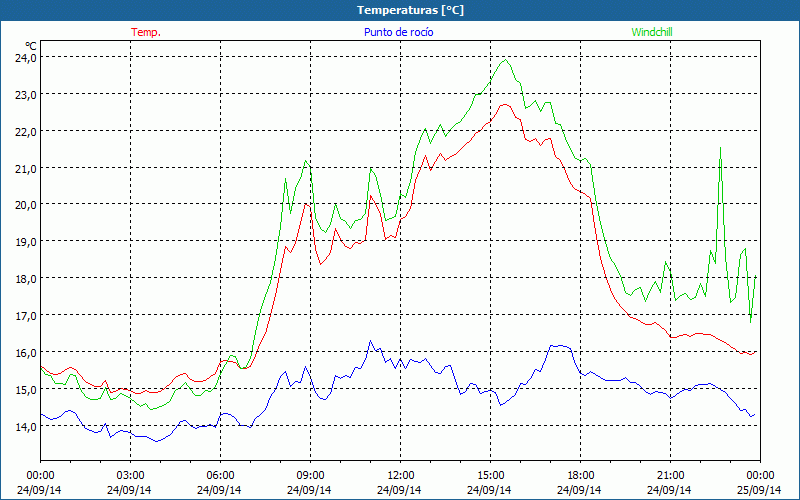Click the 21,0 y-axis value

tap(26, 168)
